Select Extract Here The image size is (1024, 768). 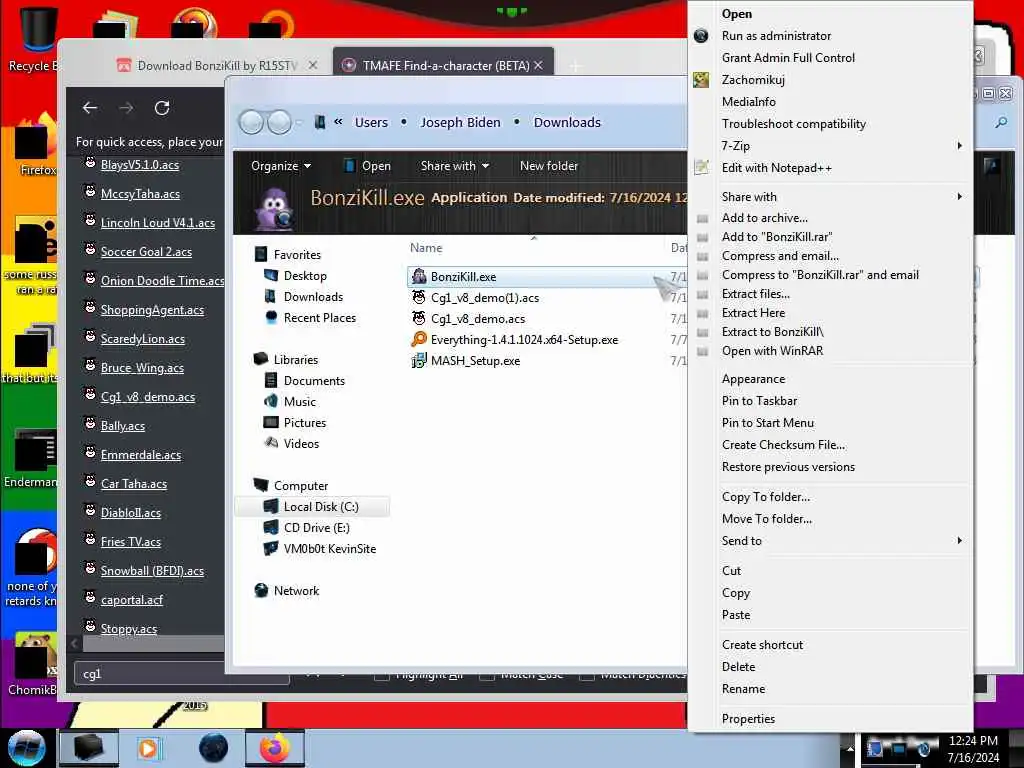[x=753, y=313]
